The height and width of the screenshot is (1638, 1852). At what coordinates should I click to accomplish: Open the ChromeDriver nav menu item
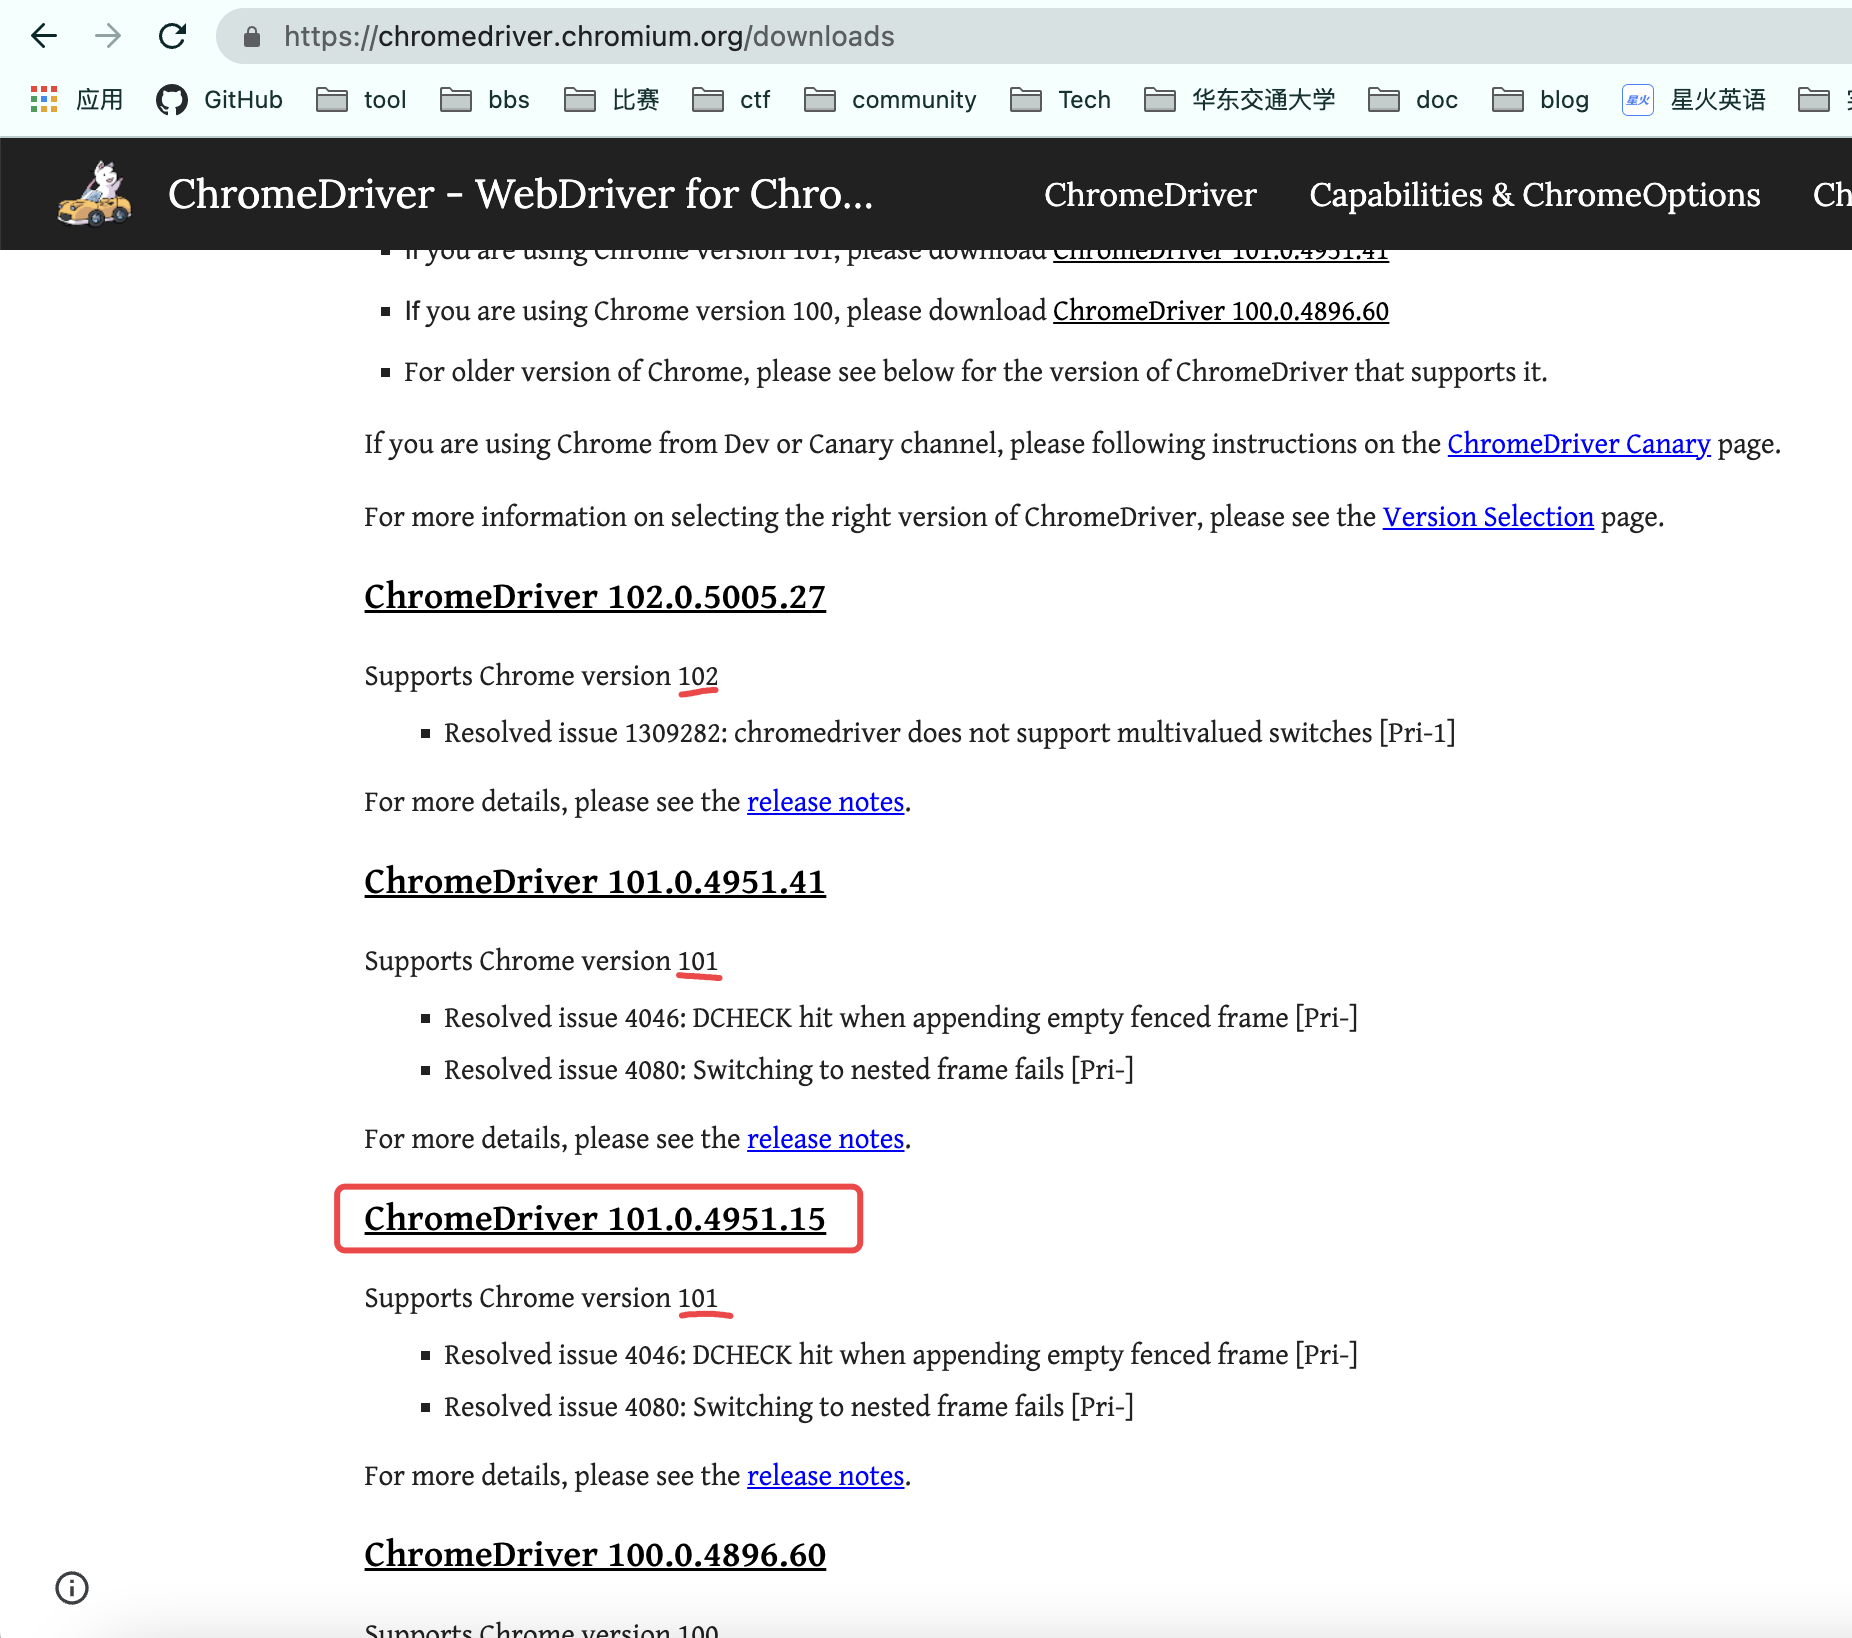click(x=1150, y=194)
